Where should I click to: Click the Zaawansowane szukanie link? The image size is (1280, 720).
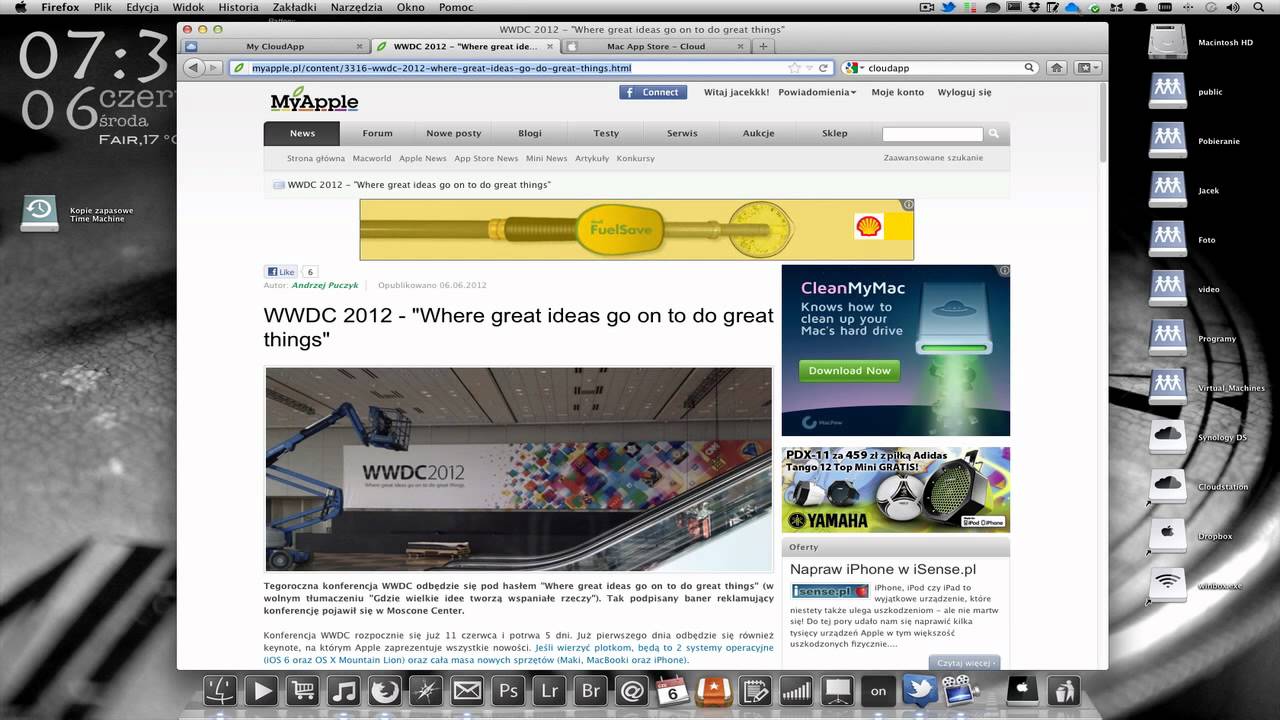click(x=933, y=158)
